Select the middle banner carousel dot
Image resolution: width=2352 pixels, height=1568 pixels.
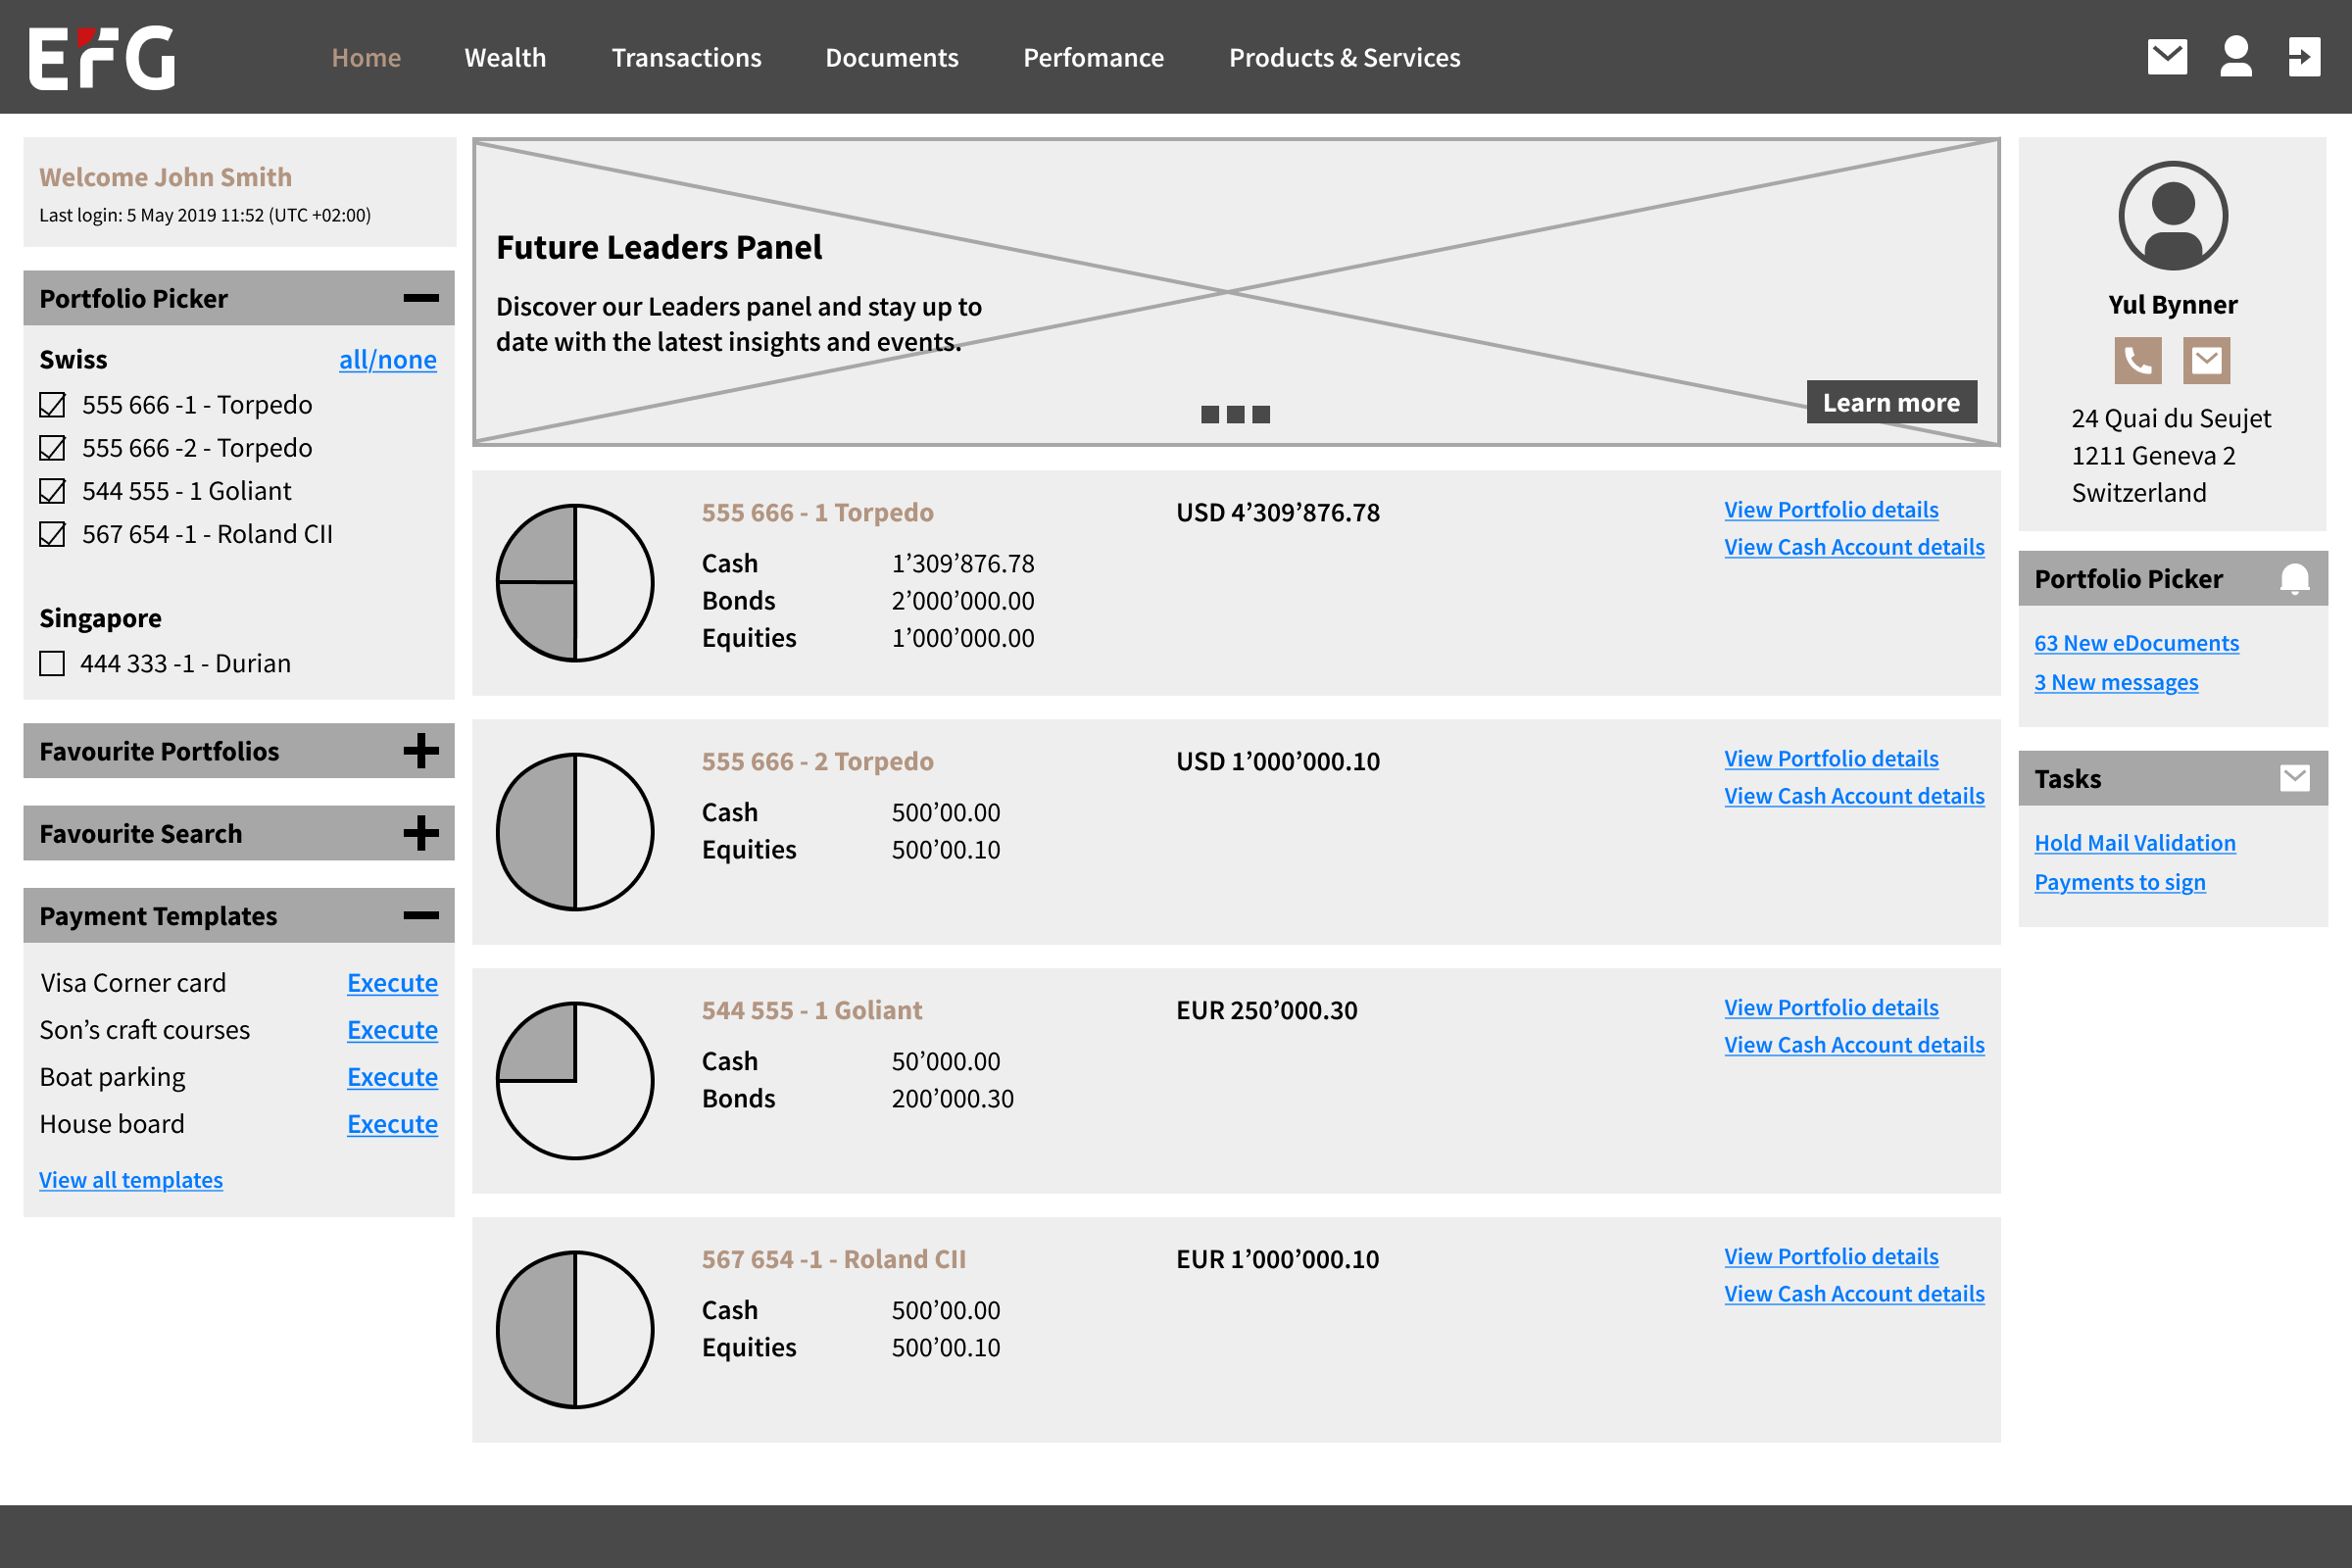click(x=1235, y=414)
